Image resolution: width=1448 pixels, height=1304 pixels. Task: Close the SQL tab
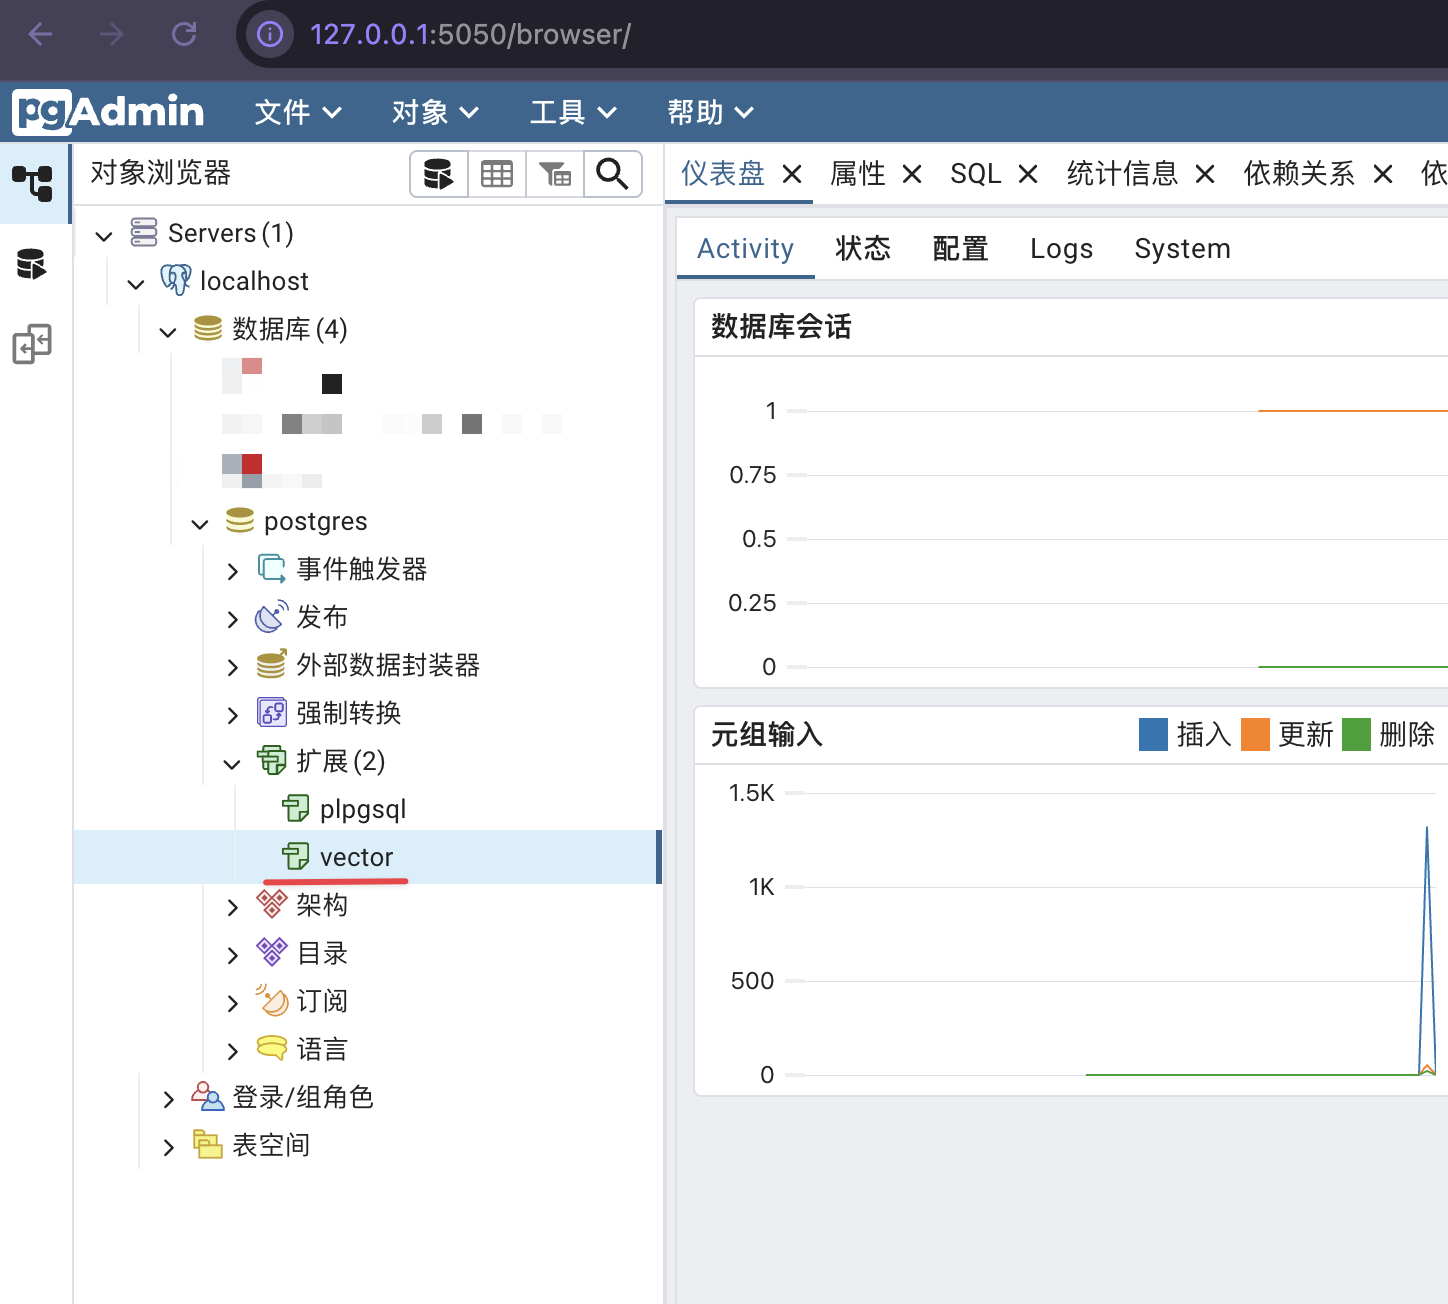(x=1028, y=175)
